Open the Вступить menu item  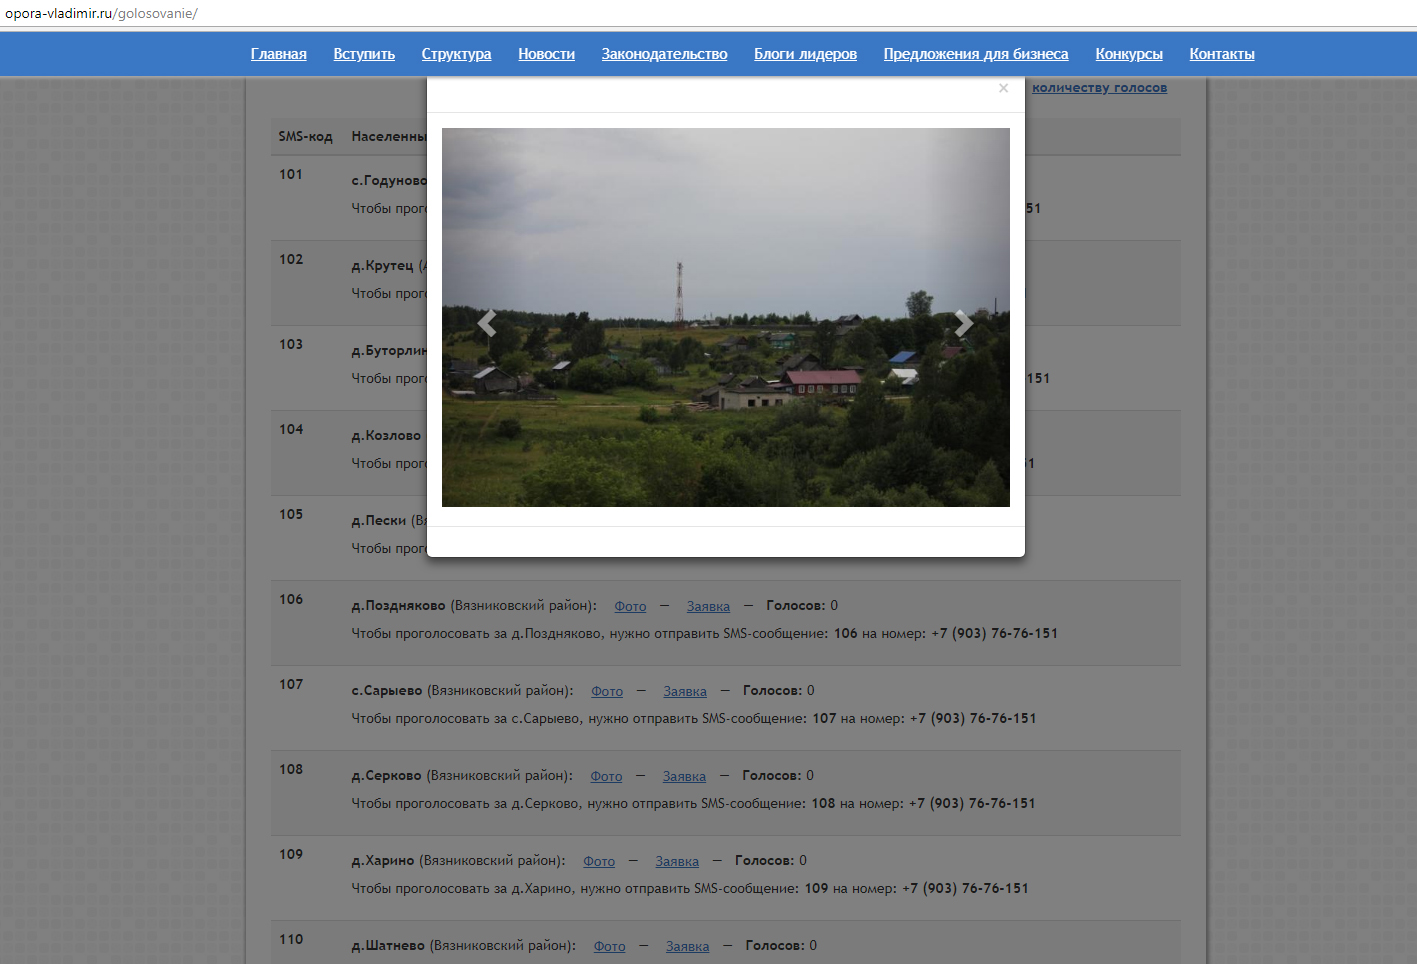click(364, 54)
